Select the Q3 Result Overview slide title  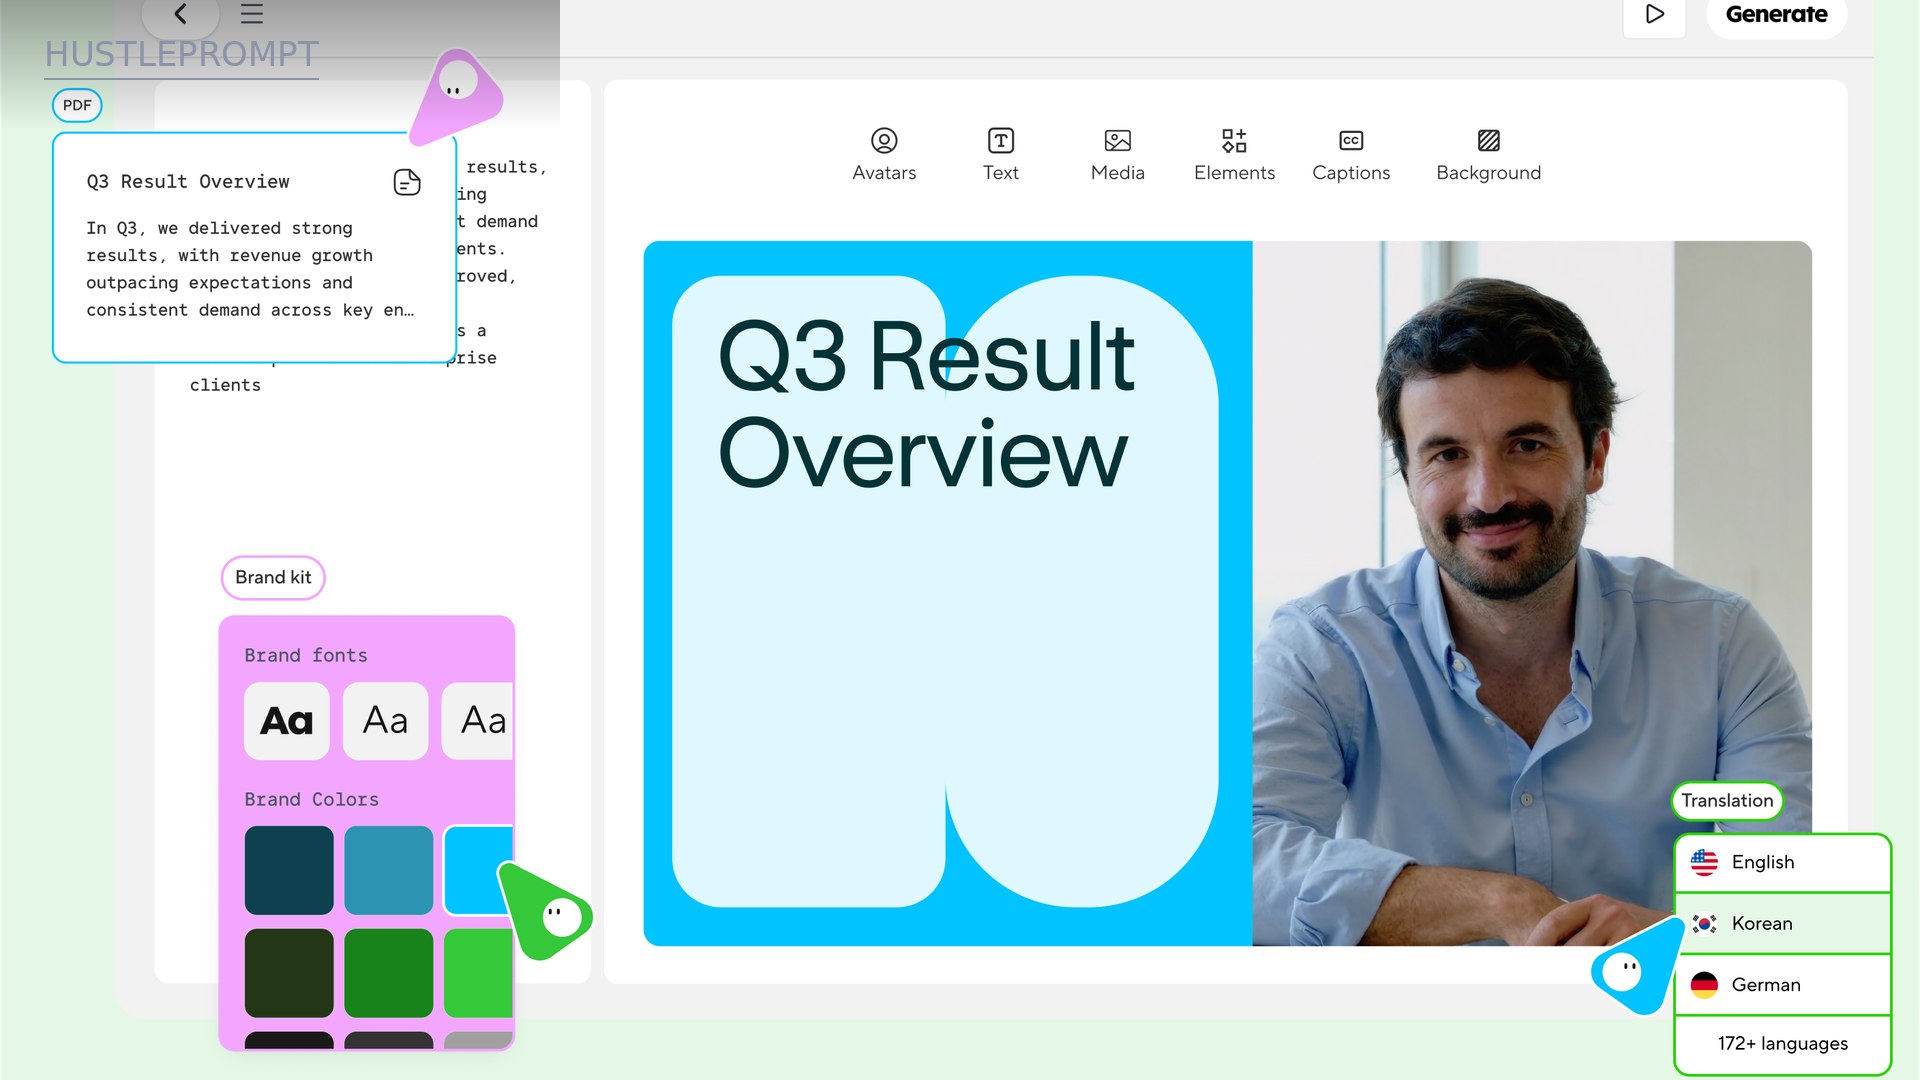pos(926,404)
